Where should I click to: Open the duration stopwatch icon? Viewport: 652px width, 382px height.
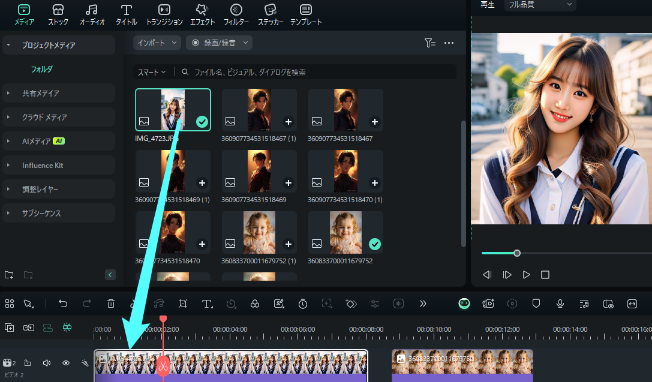point(303,304)
